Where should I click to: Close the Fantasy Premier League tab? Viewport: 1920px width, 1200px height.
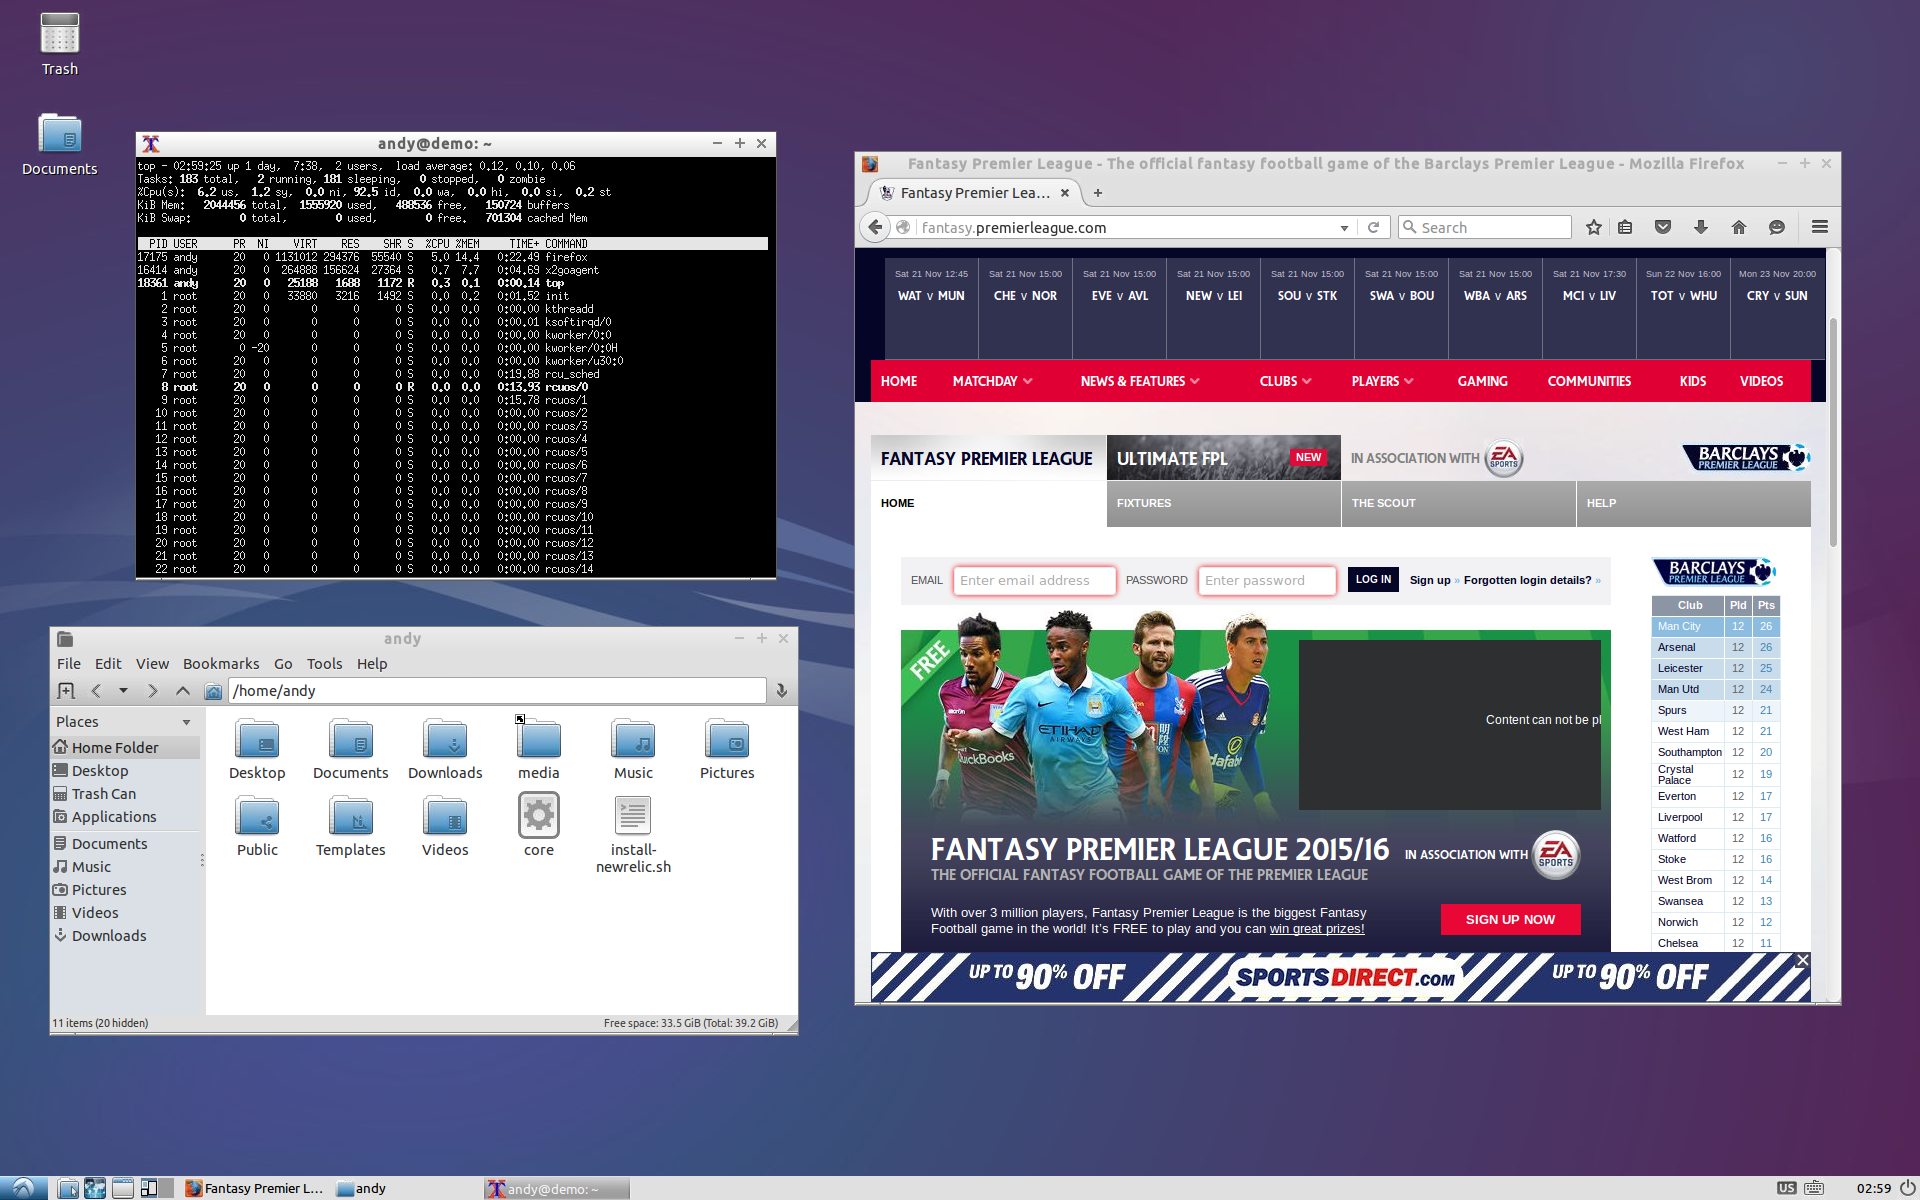click(1065, 193)
